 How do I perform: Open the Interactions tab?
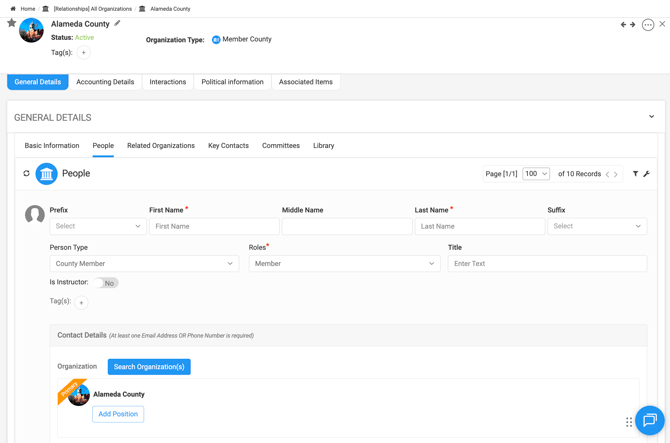(168, 82)
